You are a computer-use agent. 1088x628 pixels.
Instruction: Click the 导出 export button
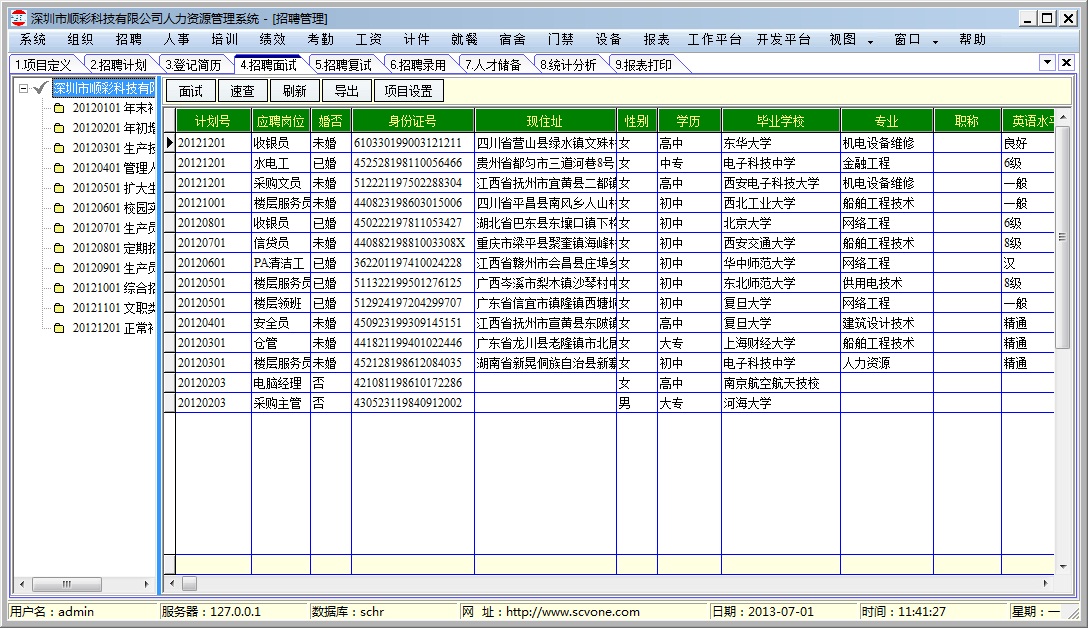[x=347, y=91]
